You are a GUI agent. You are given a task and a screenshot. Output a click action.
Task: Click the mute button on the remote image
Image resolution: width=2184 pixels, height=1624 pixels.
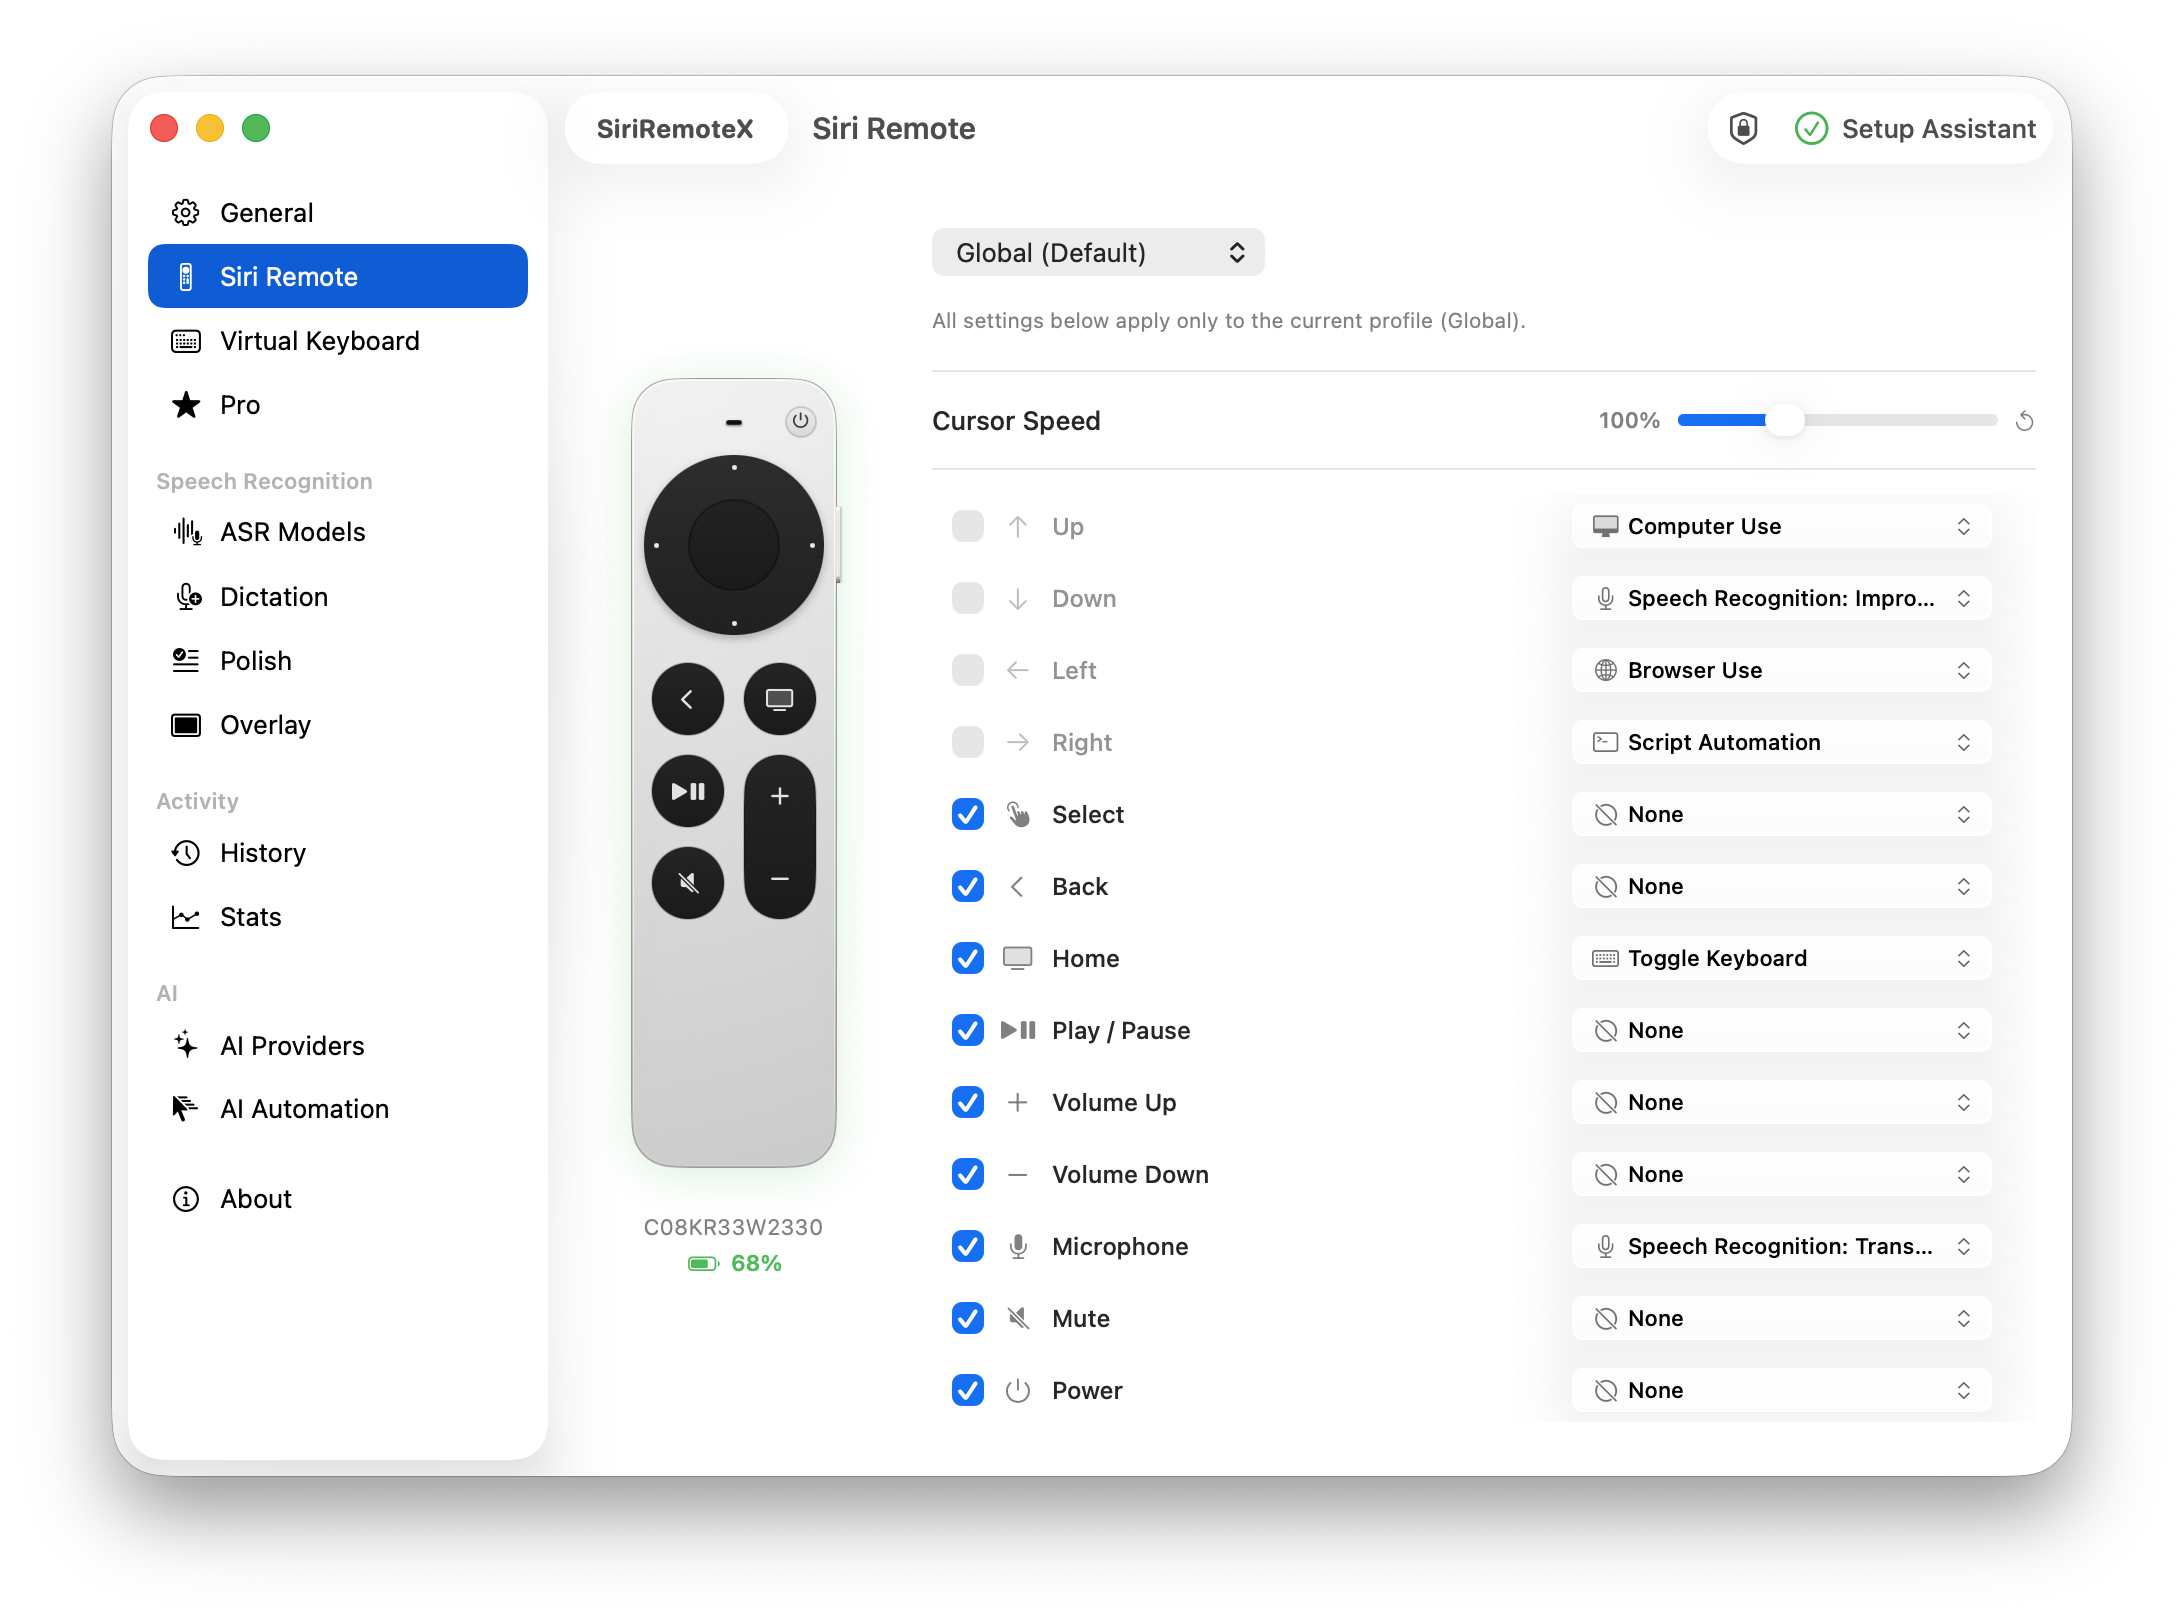pyautogui.click(x=687, y=883)
